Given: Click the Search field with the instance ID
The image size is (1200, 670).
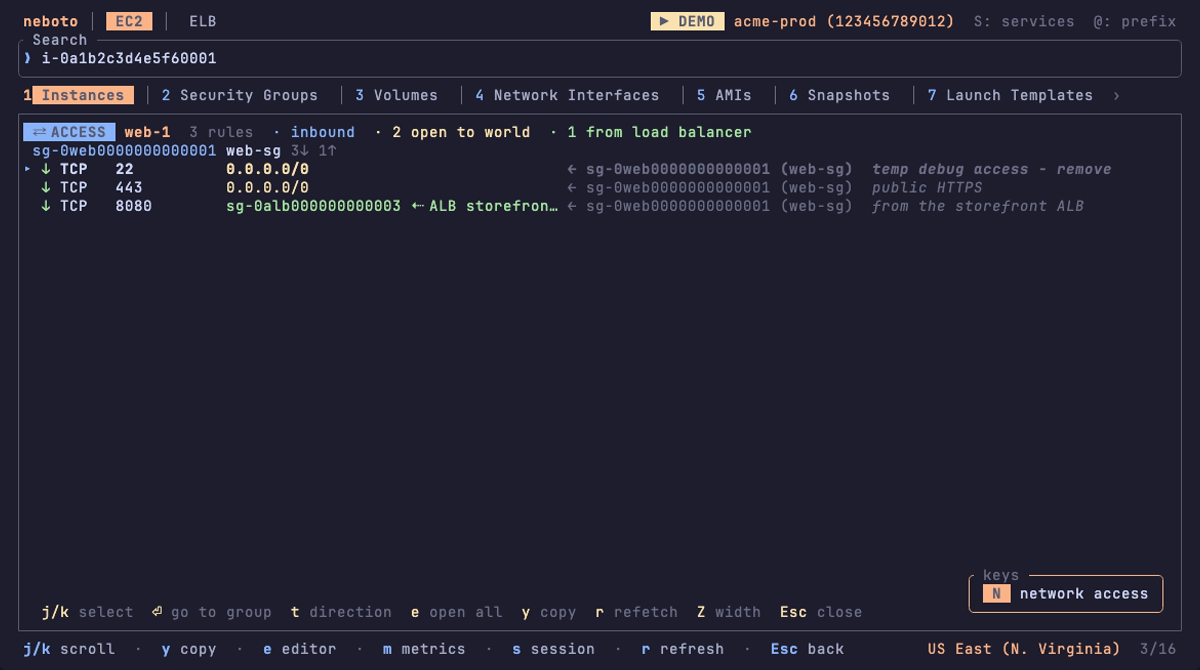Looking at the screenshot, I should tap(600, 58).
